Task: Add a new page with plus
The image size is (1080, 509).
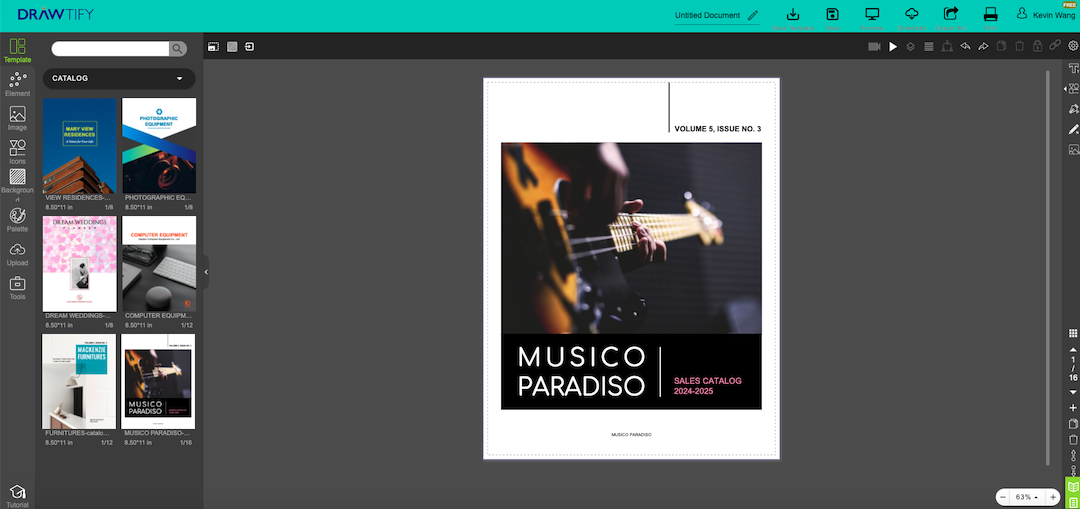Action: click(x=1072, y=408)
